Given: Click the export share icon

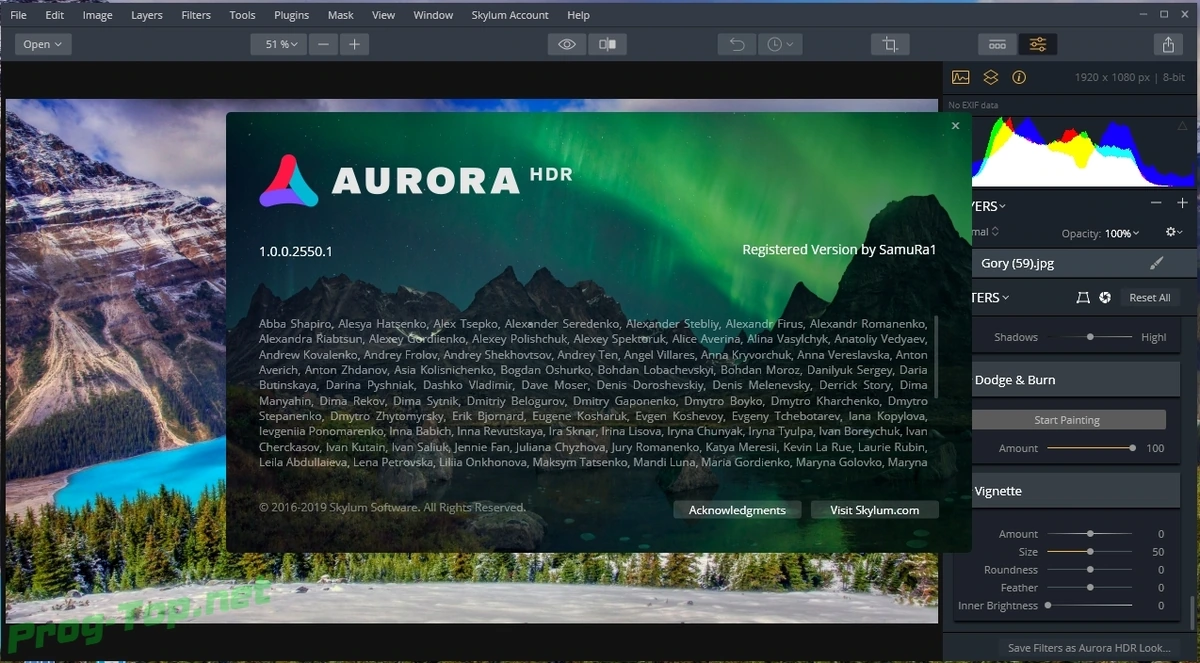Looking at the screenshot, I should click(1168, 44).
